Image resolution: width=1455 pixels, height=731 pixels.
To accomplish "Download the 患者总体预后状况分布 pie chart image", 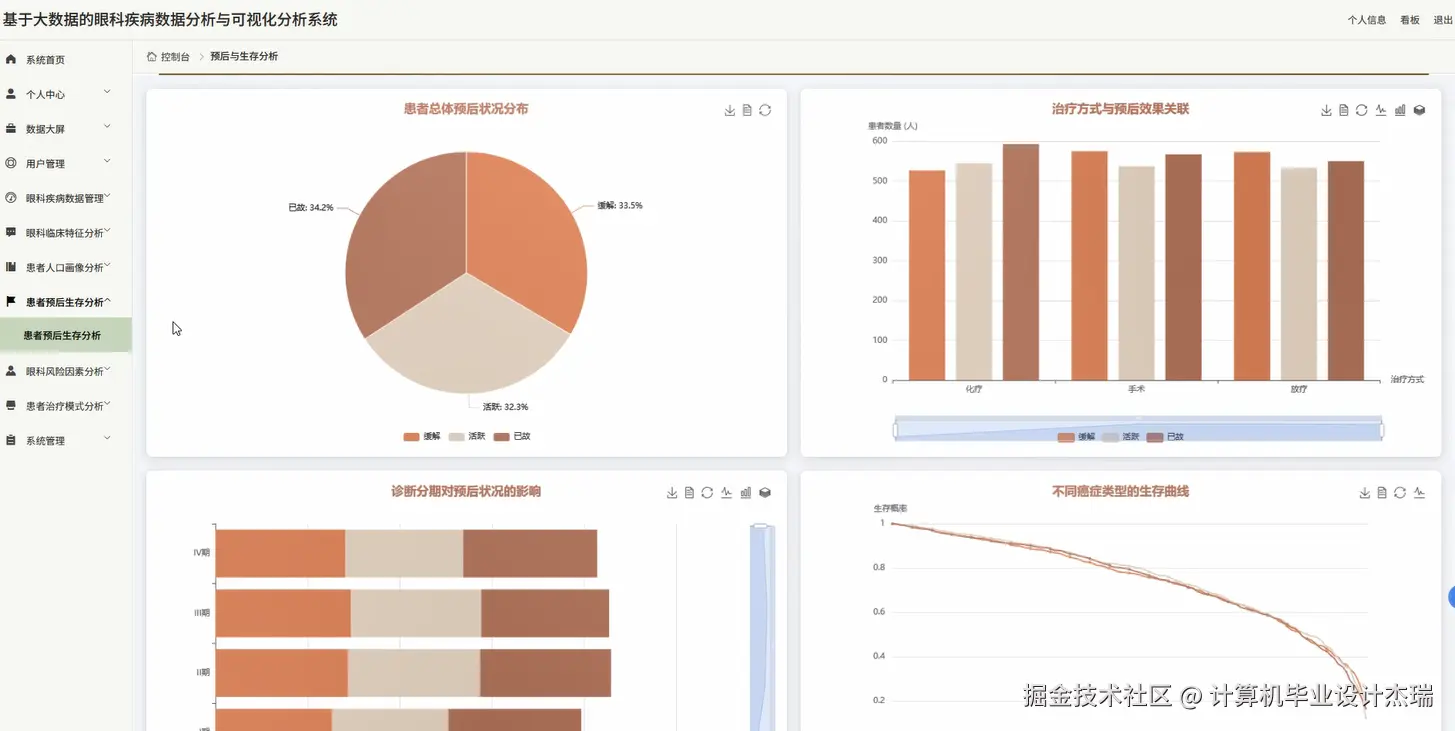I will coord(730,110).
